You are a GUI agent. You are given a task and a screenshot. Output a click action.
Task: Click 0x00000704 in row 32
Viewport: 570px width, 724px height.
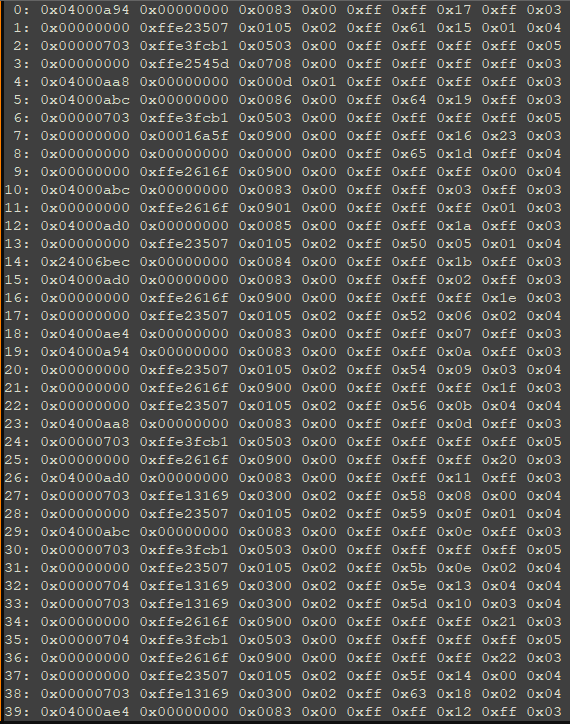click(x=85, y=586)
